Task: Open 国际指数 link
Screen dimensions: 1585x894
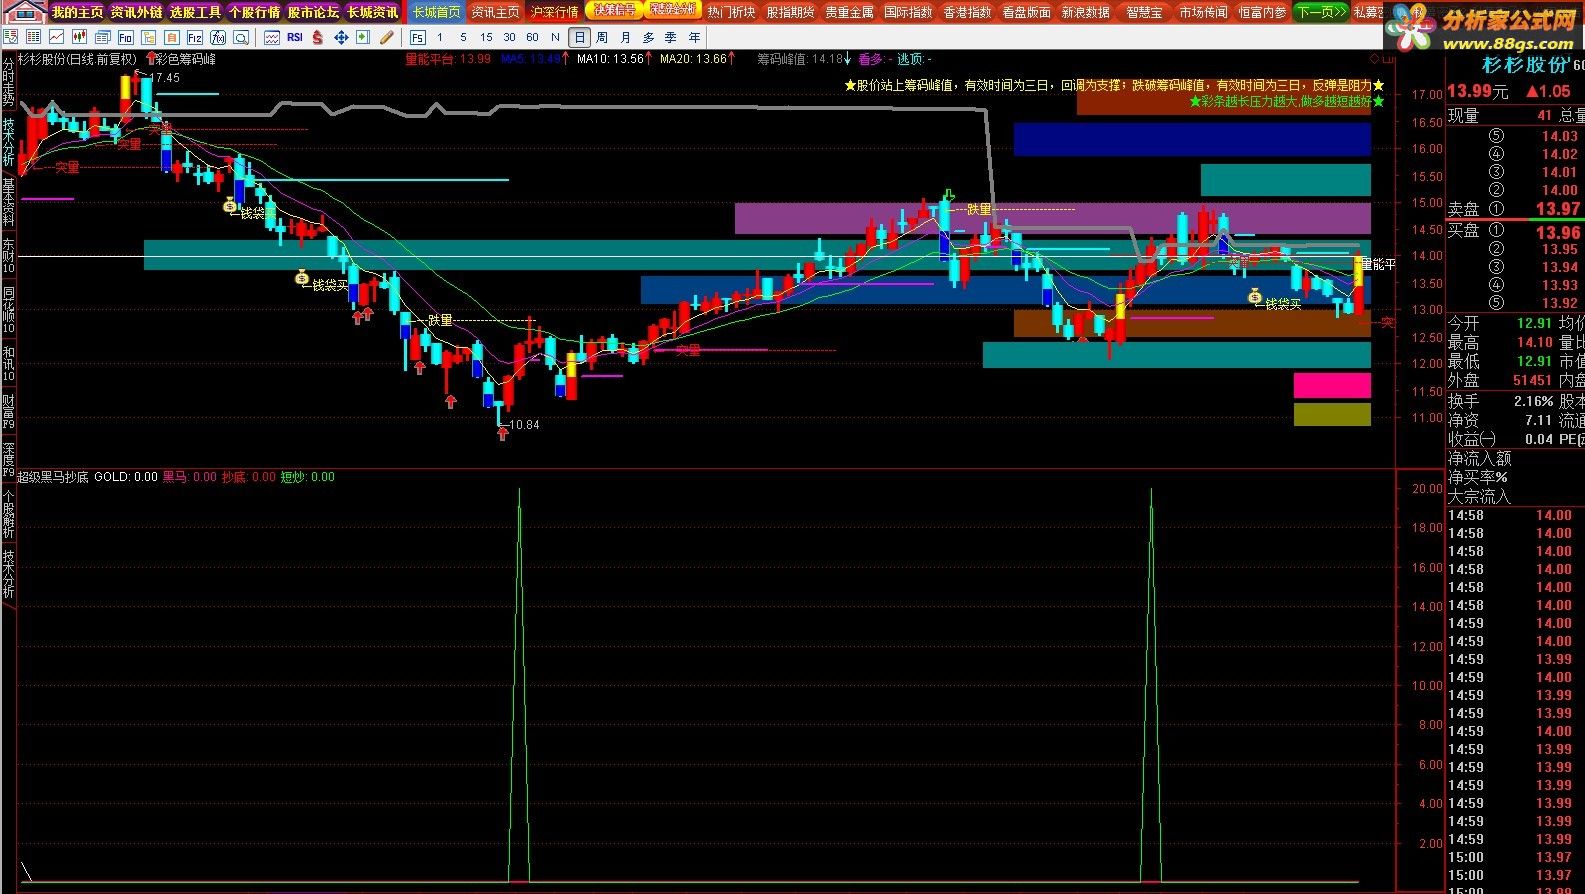Action: pyautogui.click(x=909, y=12)
